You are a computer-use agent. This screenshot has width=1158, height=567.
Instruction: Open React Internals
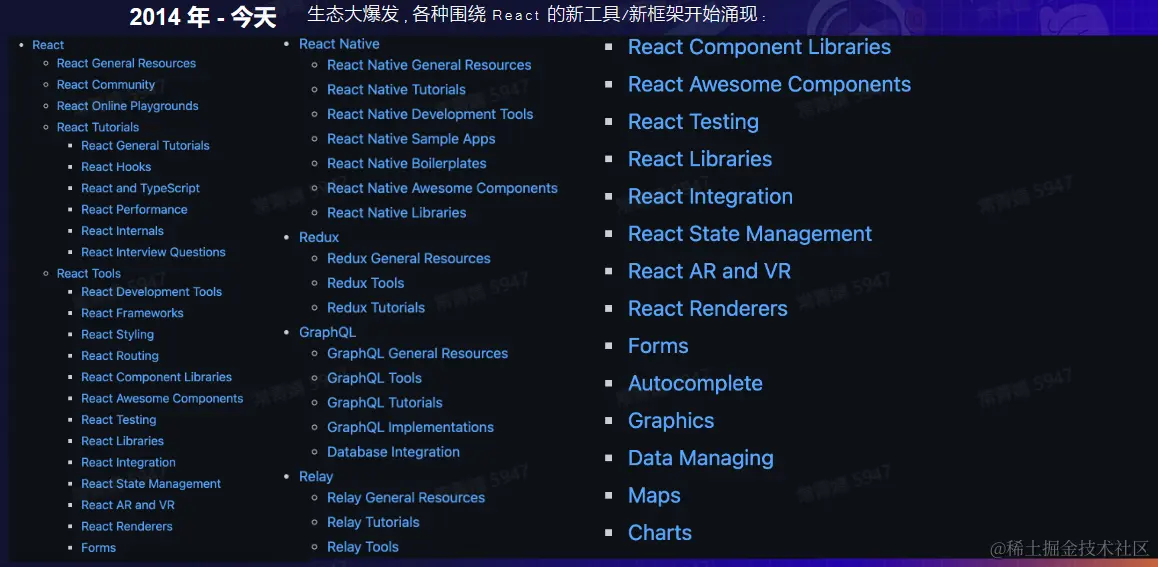(x=123, y=231)
